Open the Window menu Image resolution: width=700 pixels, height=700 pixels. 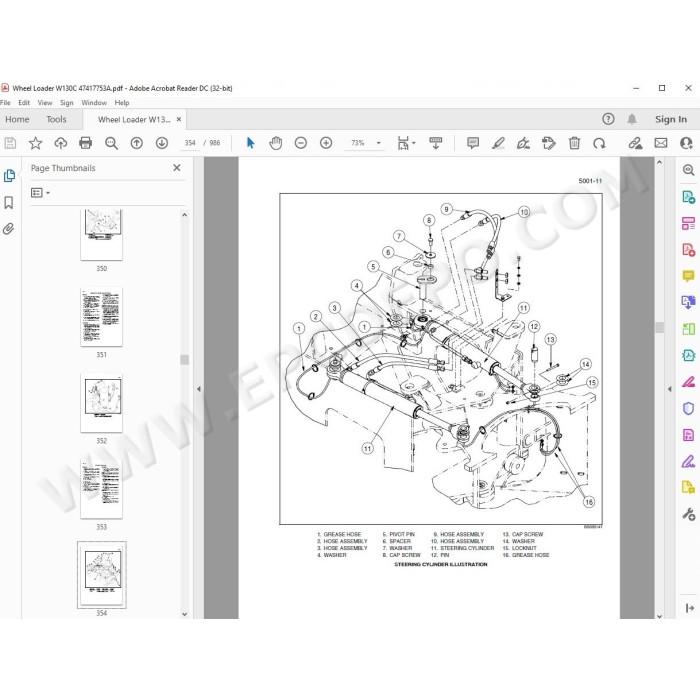tap(94, 103)
